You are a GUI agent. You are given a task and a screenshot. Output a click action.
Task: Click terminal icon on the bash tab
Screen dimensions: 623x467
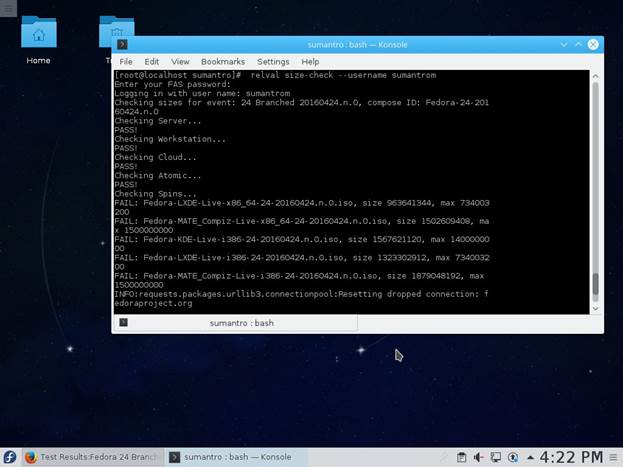tap(124, 322)
